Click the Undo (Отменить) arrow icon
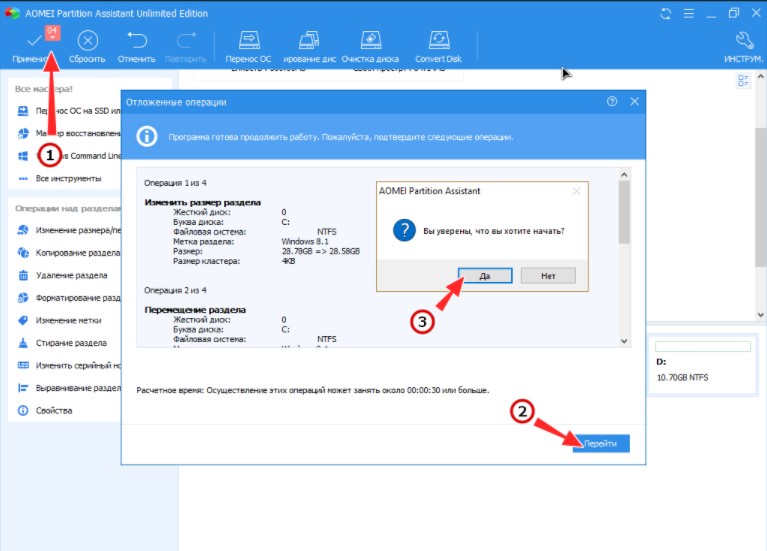Image resolution: width=767 pixels, height=551 pixels. (137, 41)
